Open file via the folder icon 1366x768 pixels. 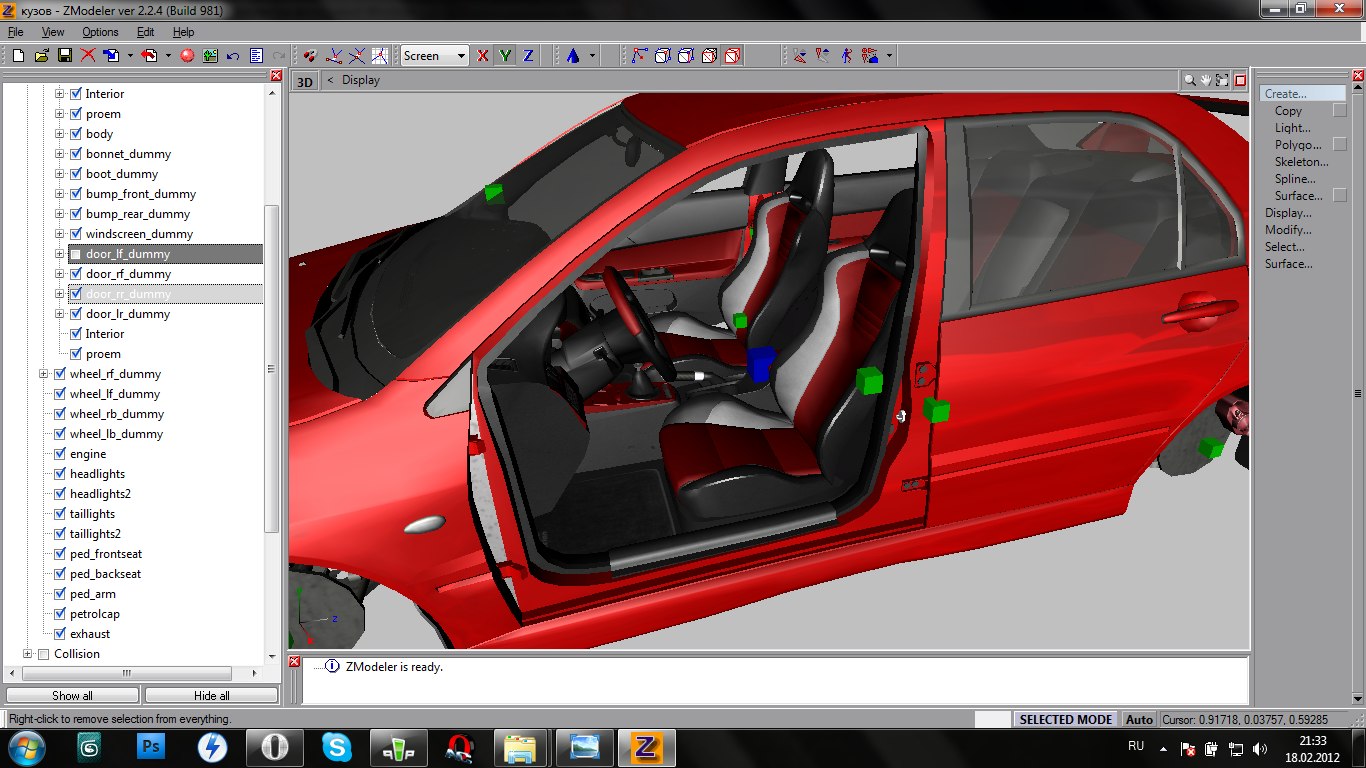point(41,56)
